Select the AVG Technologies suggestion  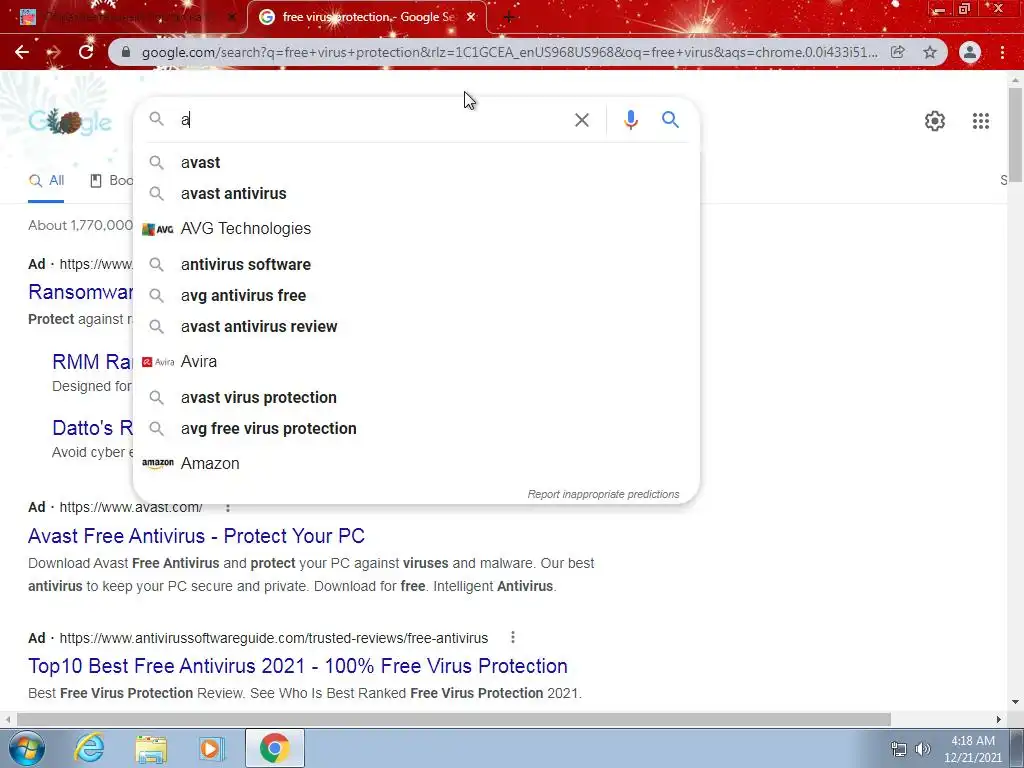coord(416,229)
